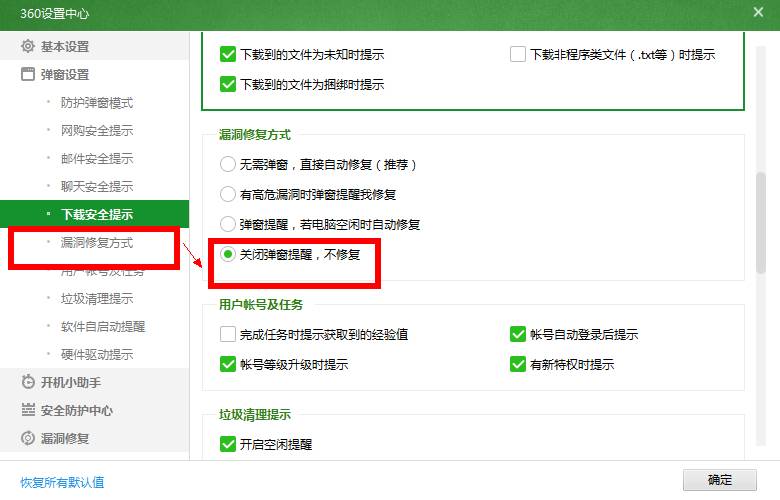Click the 基本设置 gear icon
The image size is (780, 500).
28,46
